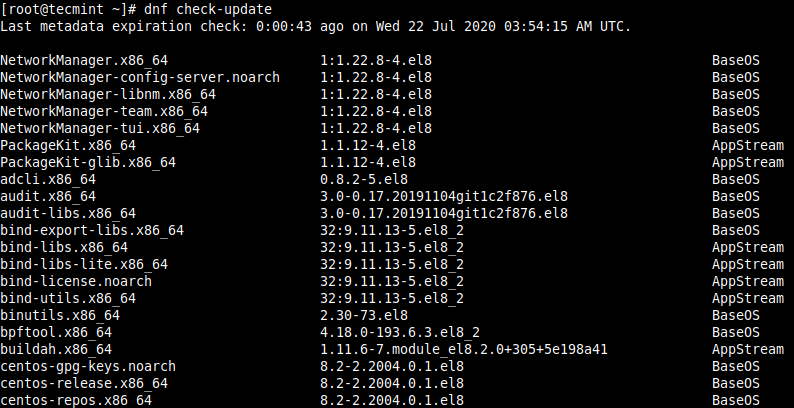794x408 pixels.
Task: Click BaseOS repo on NetworkManager.x86_64 row
Action: click(736, 61)
